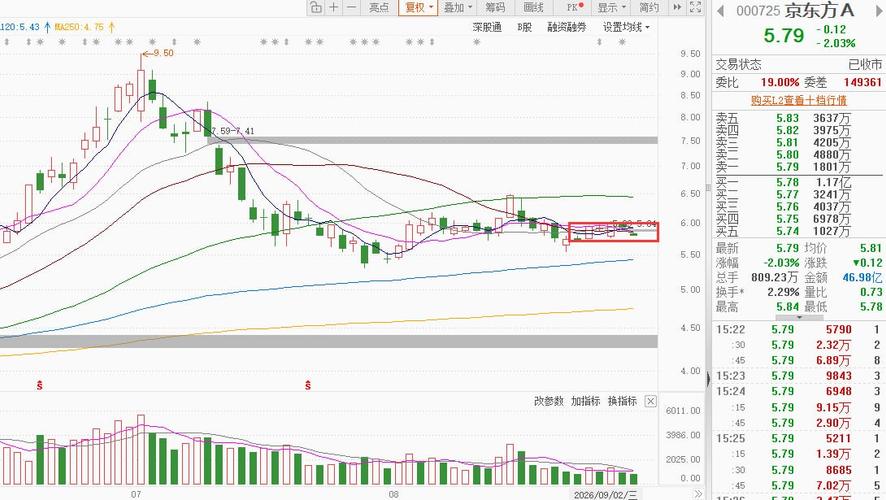The width and height of the screenshot is (886, 500).
Task: Click the red S marker near 07
Action: 40,386
